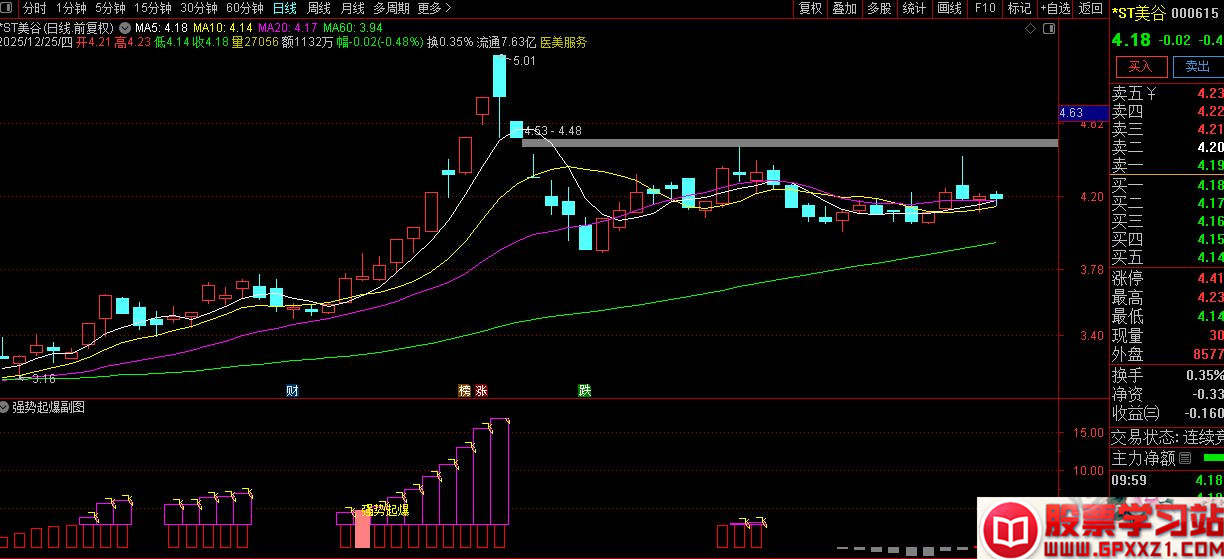Toggle 复权 price adjustment

pyautogui.click(x=810, y=8)
